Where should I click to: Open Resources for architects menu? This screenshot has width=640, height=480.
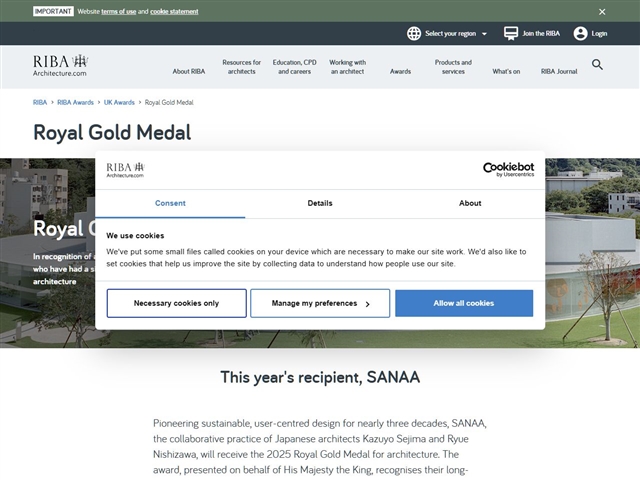(241, 67)
